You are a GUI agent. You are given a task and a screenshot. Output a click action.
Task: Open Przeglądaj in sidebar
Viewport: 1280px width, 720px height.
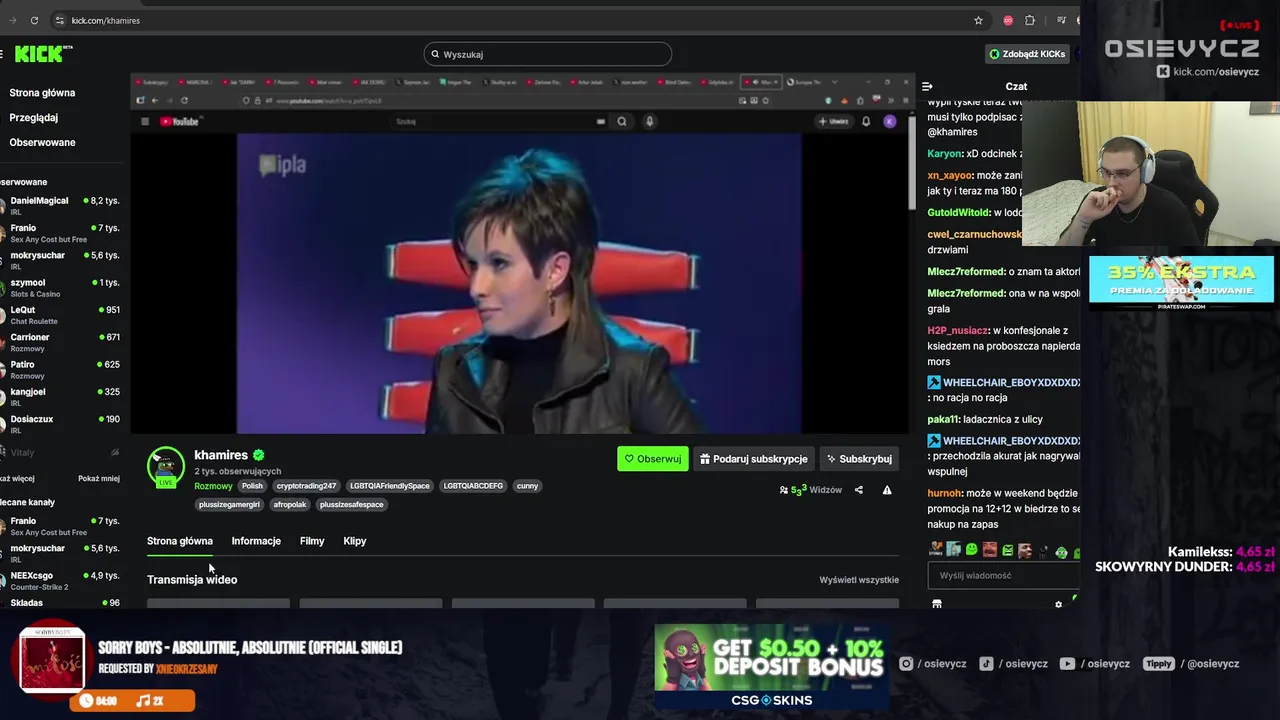pyautogui.click(x=33, y=118)
